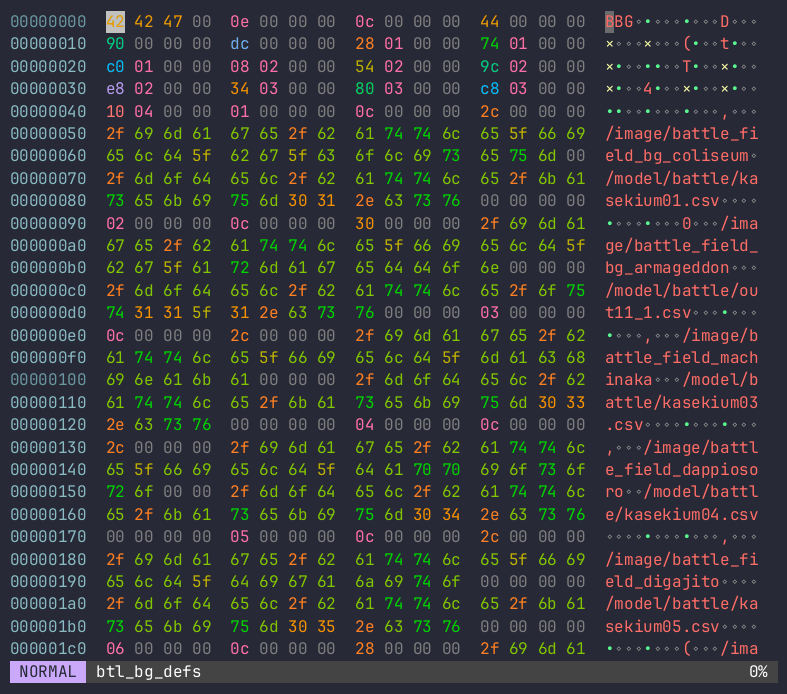The width and height of the screenshot is (787, 694).
Task: Click the btl_bg_defs file name
Action: pyautogui.click(x=149, y=671)
